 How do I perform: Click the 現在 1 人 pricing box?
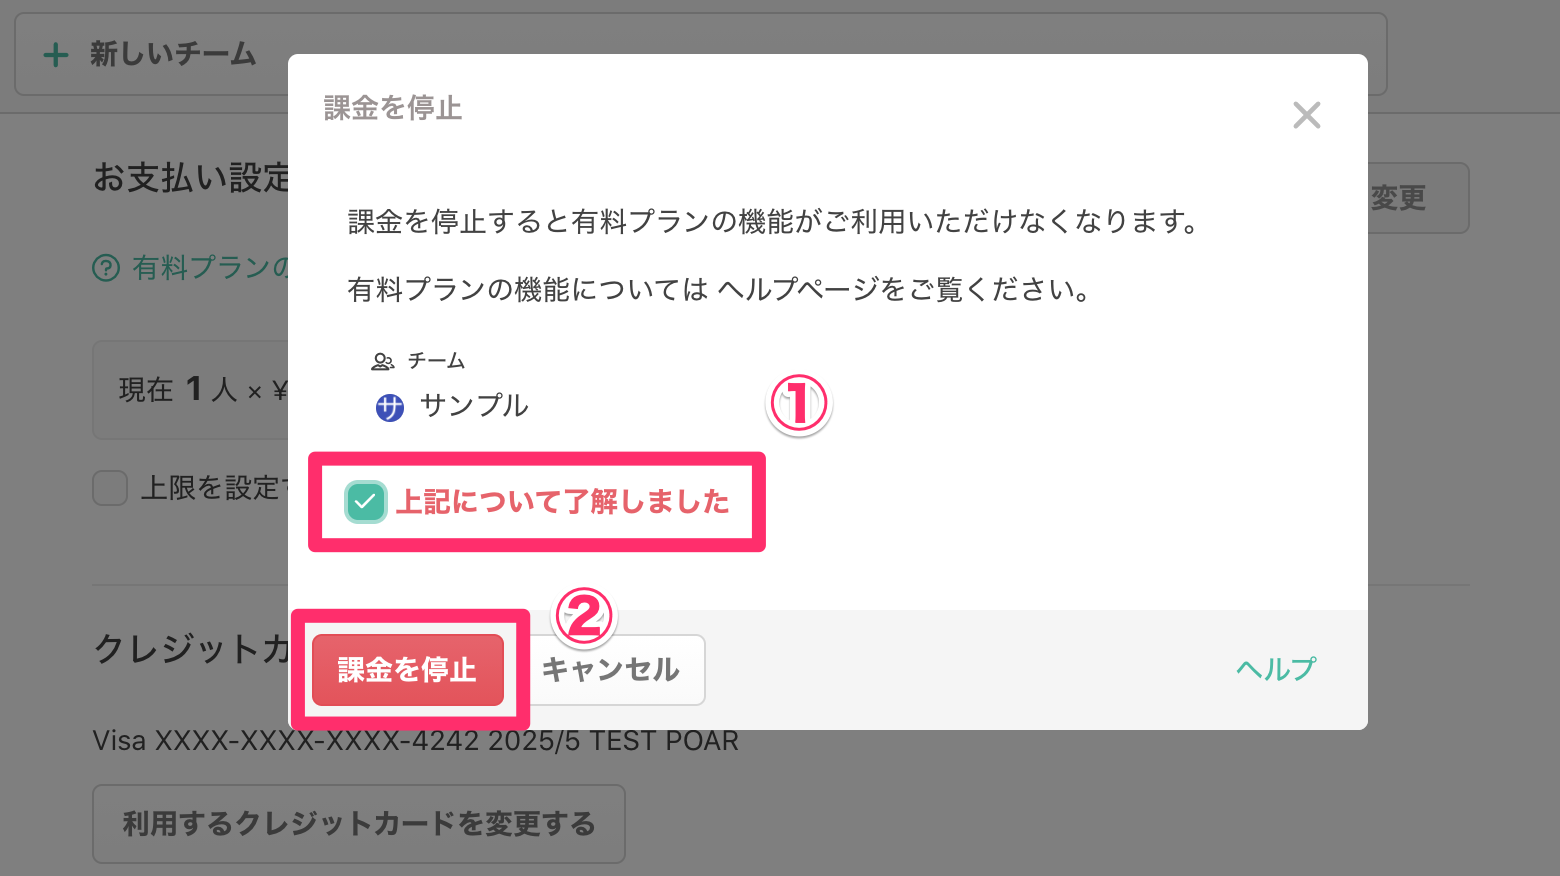coord(190,390)
